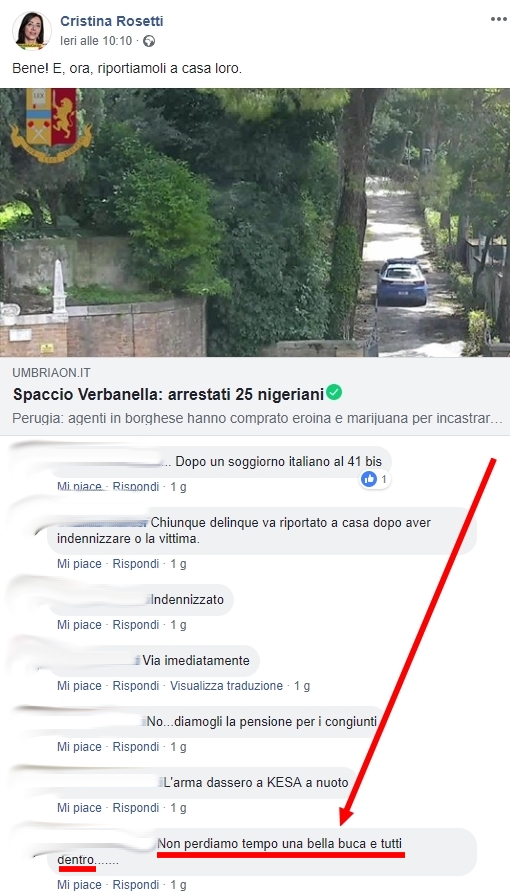The height and width of the screenshot is (896, 513).
Task: Click the UMBRIAON.IT source label
Action: 51,373
